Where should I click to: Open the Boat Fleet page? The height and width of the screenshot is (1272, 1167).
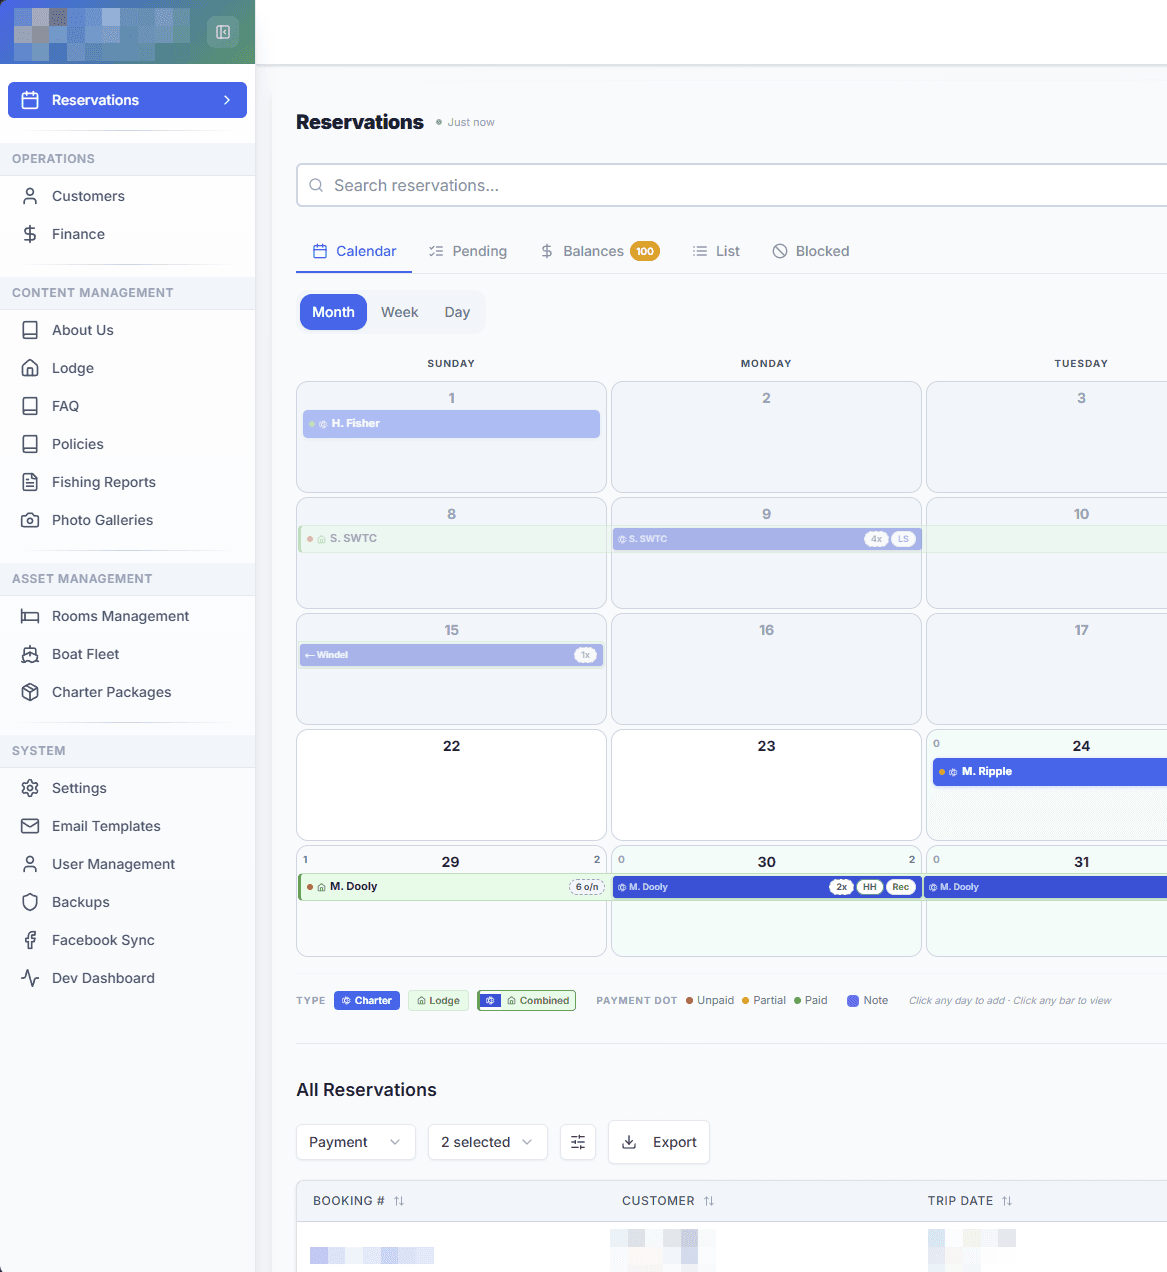click(x=84, y=654)
